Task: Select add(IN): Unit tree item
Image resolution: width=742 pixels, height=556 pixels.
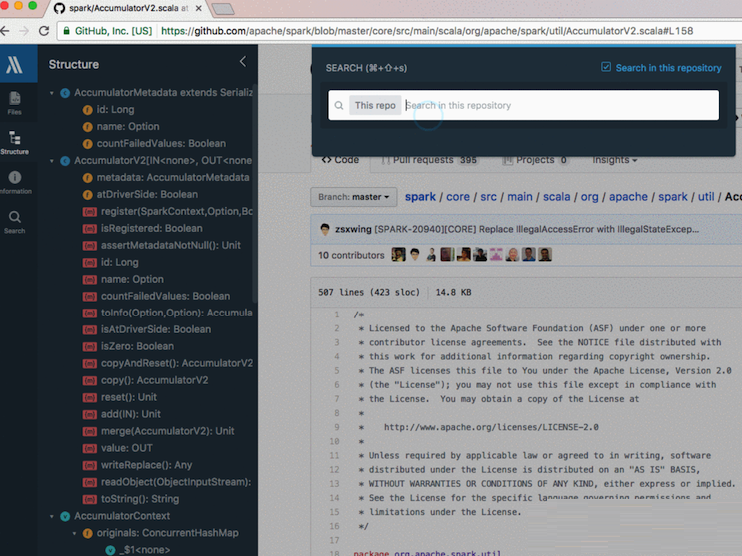Action: point(131,415)
